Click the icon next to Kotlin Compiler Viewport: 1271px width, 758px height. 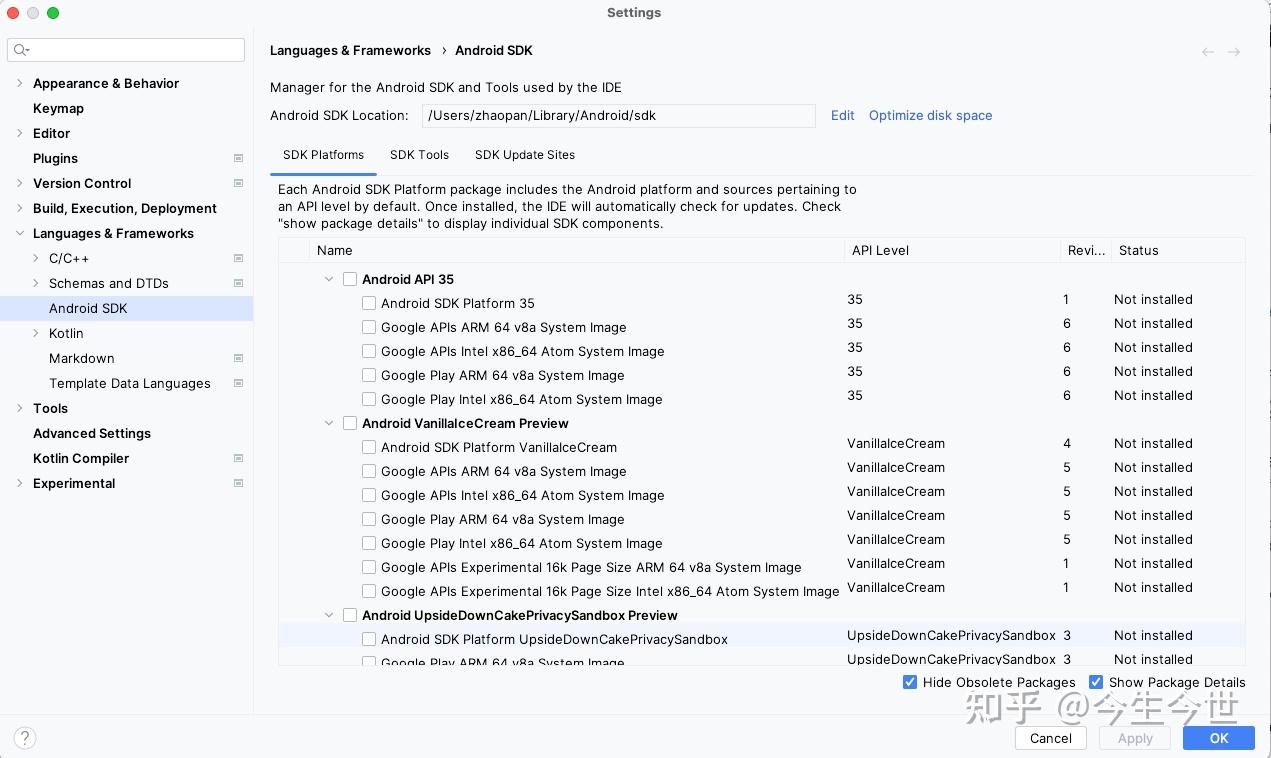coord(238,458)
